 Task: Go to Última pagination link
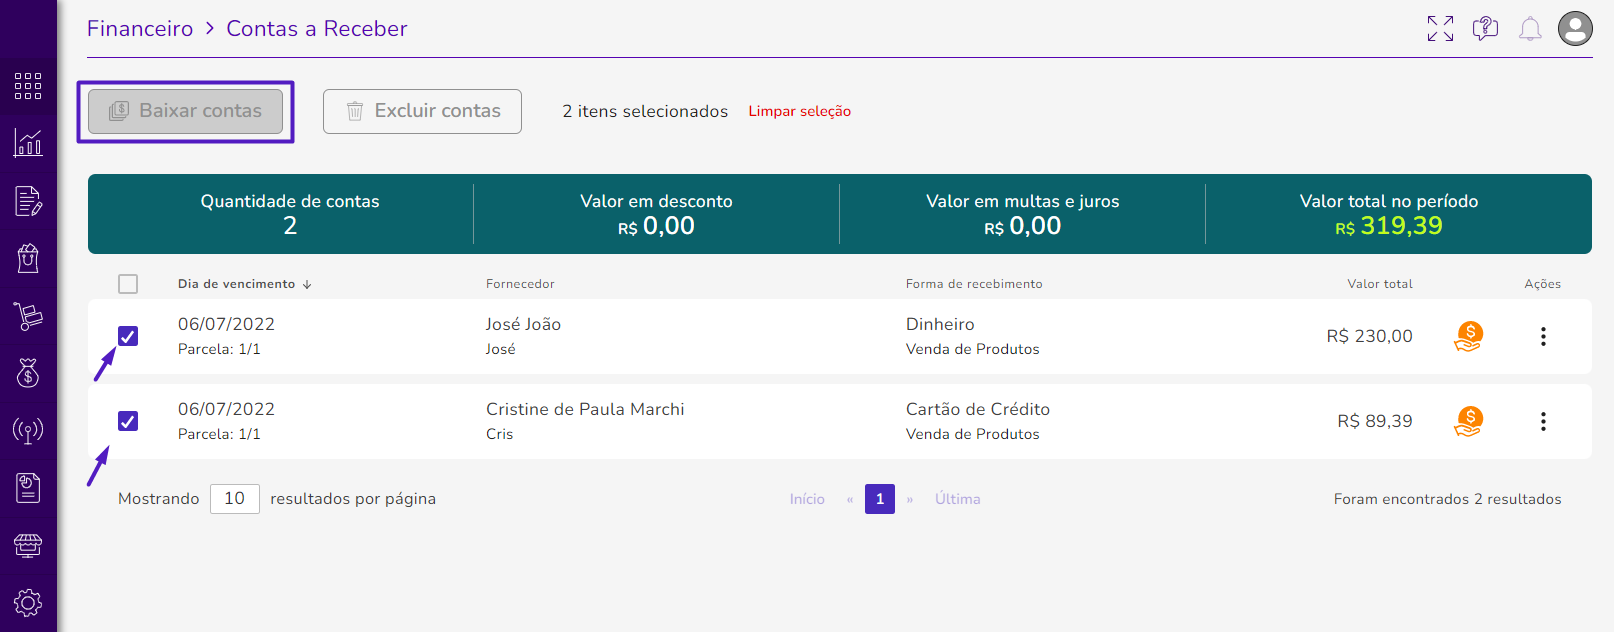pyautogui.click(x=958, y=499)
